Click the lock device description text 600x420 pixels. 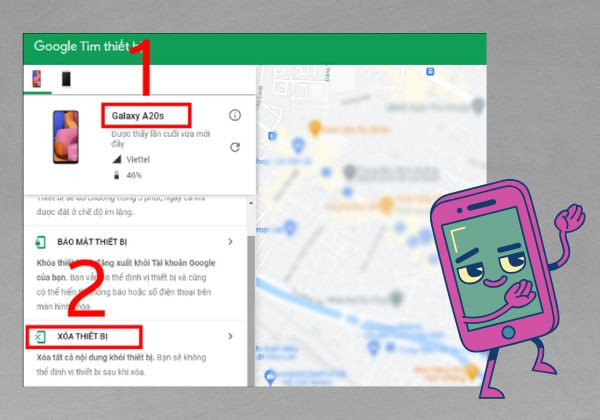[x=126, y=285]
